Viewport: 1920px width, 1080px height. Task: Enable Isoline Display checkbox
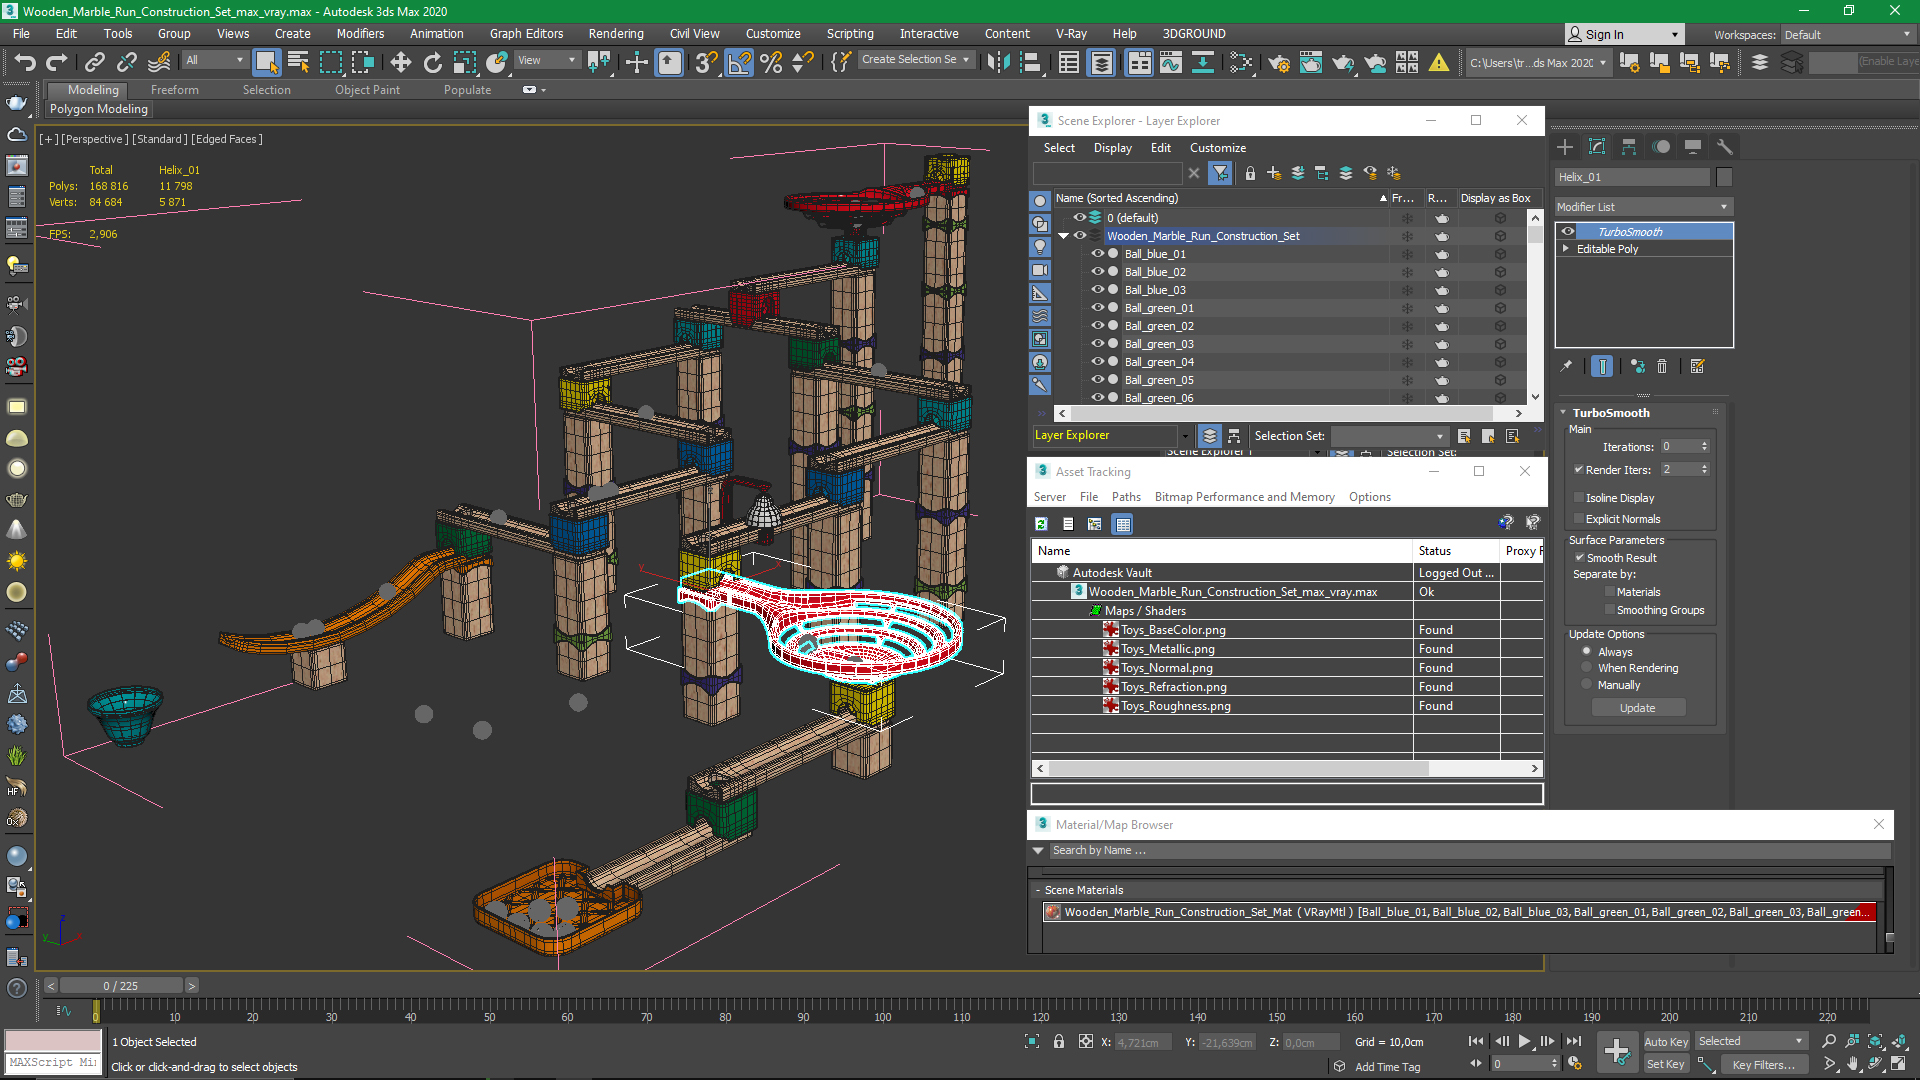(1578, 497)
